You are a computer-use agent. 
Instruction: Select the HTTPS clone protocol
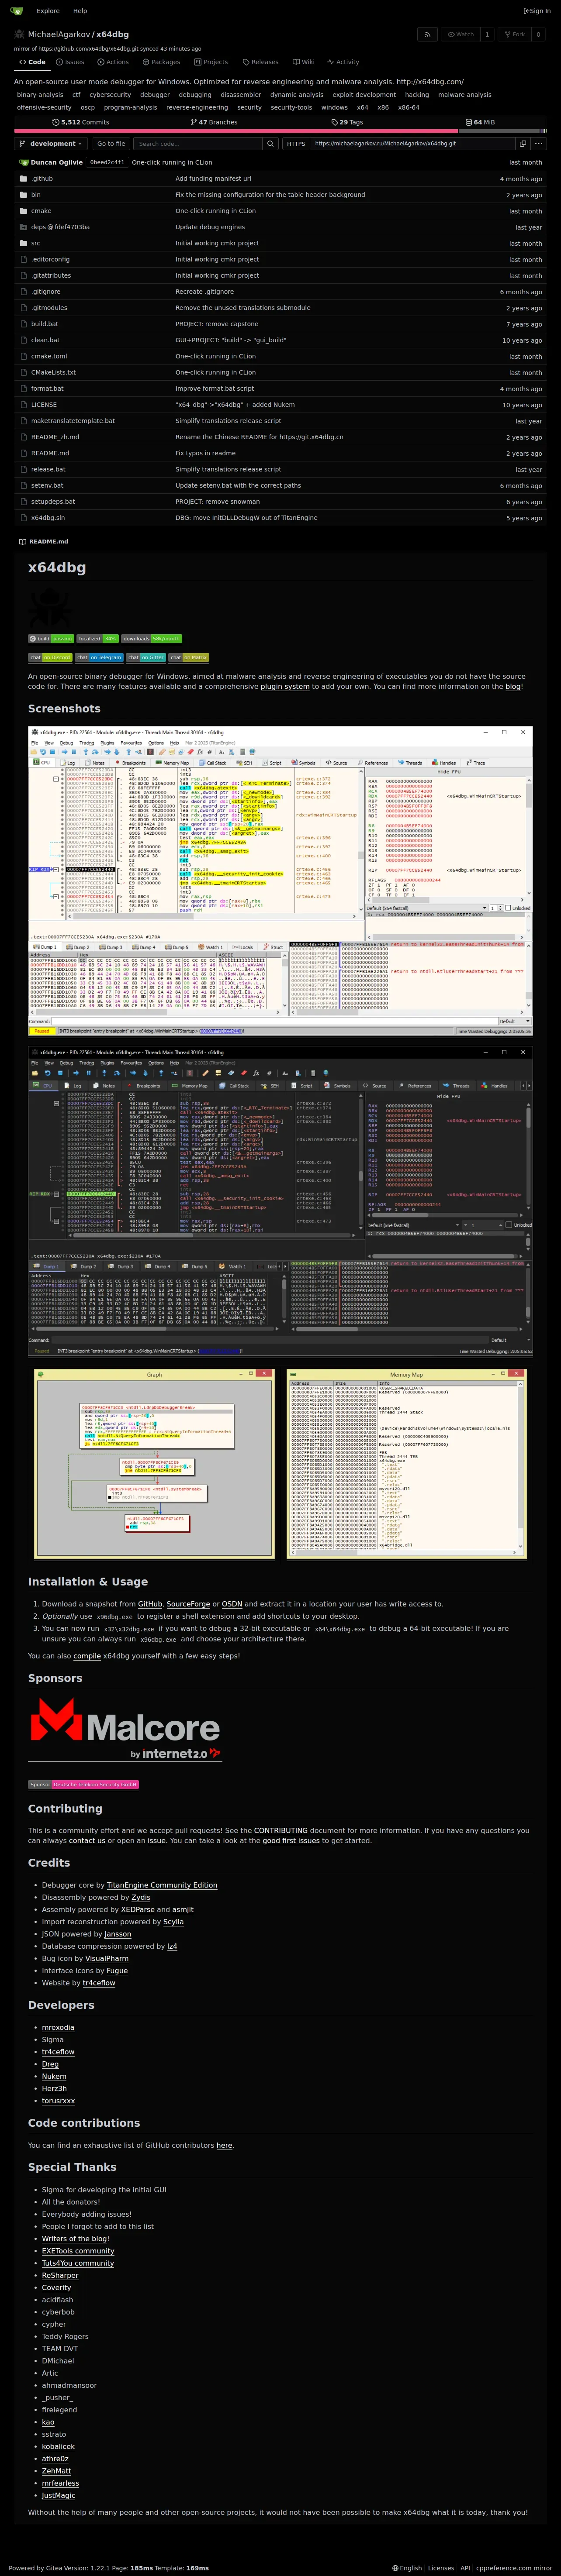point(296,144)
